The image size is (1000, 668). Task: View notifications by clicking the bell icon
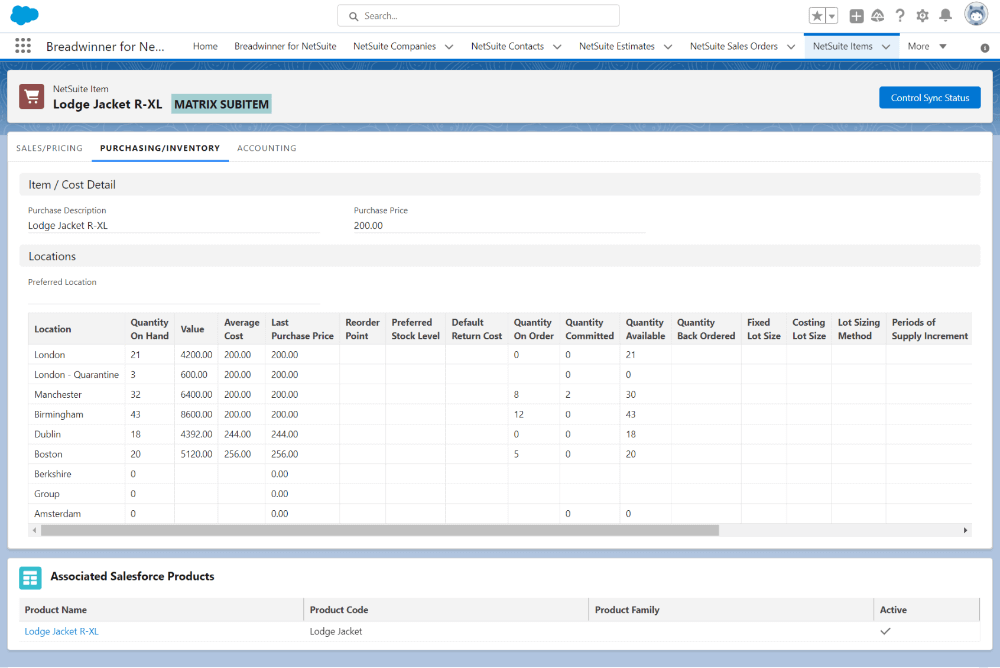(945, 15)
